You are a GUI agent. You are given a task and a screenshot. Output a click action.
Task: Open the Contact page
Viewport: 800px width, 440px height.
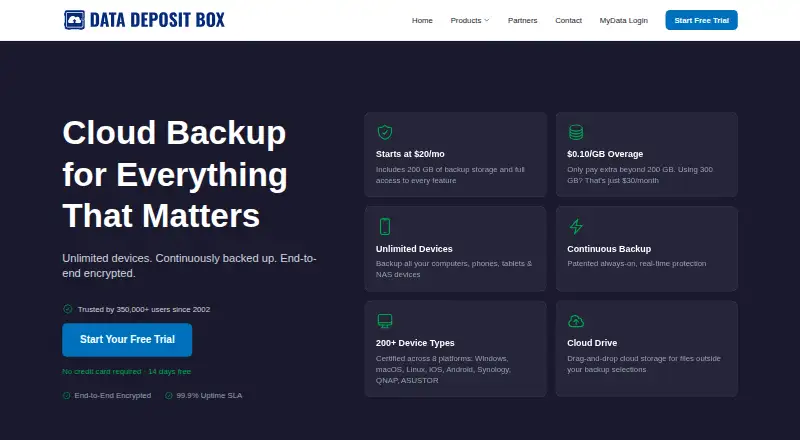point(568,20)
